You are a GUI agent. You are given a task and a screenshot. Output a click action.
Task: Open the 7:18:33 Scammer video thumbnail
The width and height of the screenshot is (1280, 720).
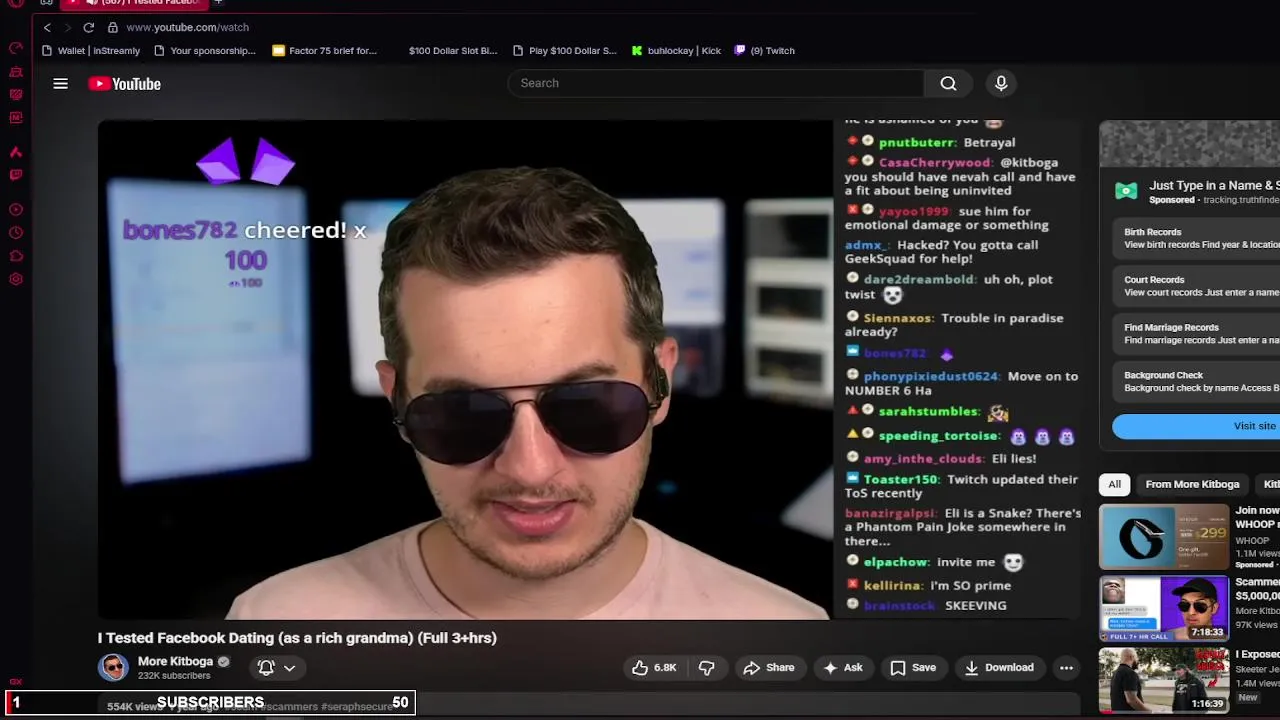(x=1164, y=609)
